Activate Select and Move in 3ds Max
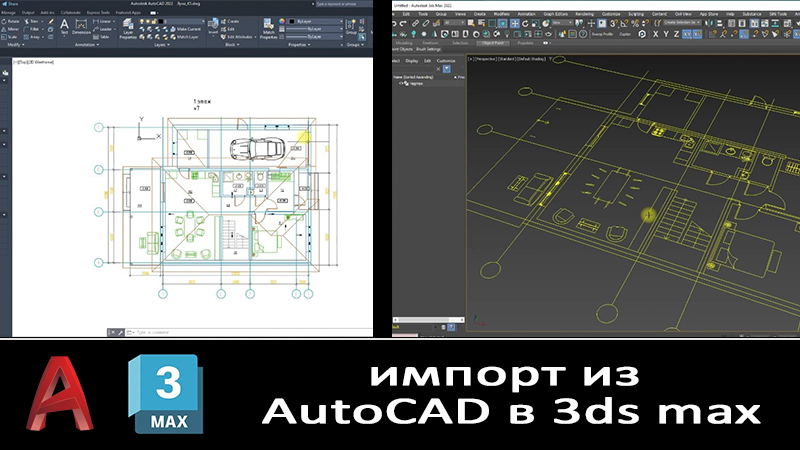 [515, 23]
